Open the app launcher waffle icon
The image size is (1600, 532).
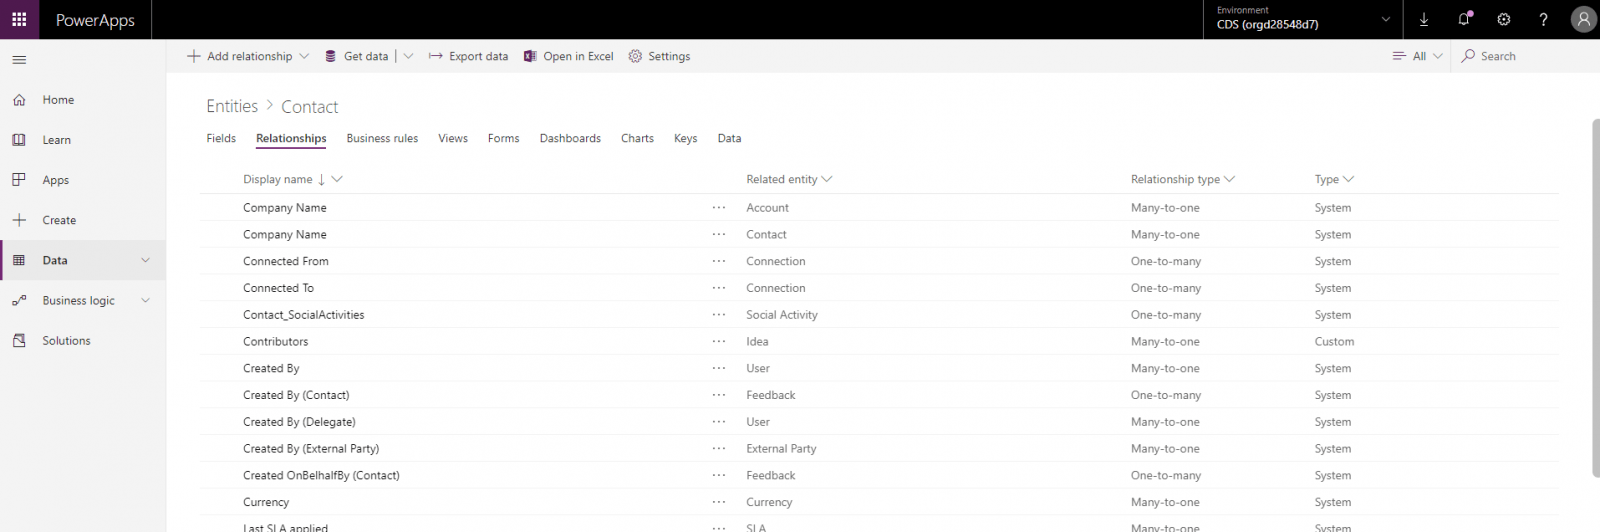(19, 19)
